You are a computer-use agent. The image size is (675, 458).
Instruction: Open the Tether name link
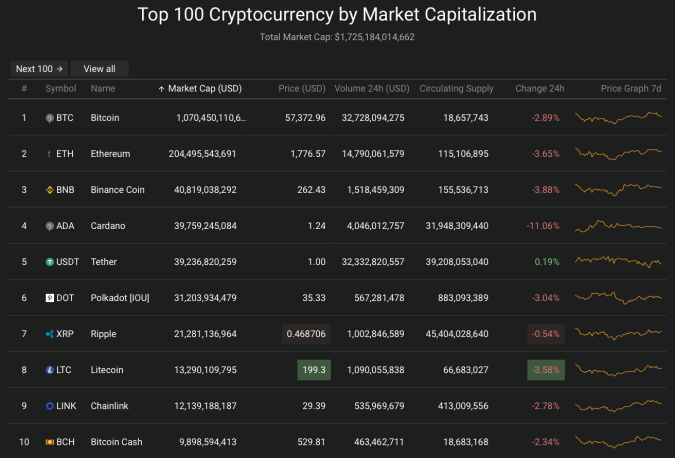[x=103, y=262]
